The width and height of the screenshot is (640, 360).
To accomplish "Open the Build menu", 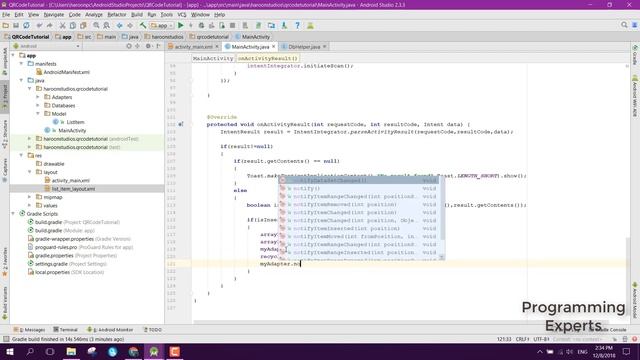I will tap(137, 15).
